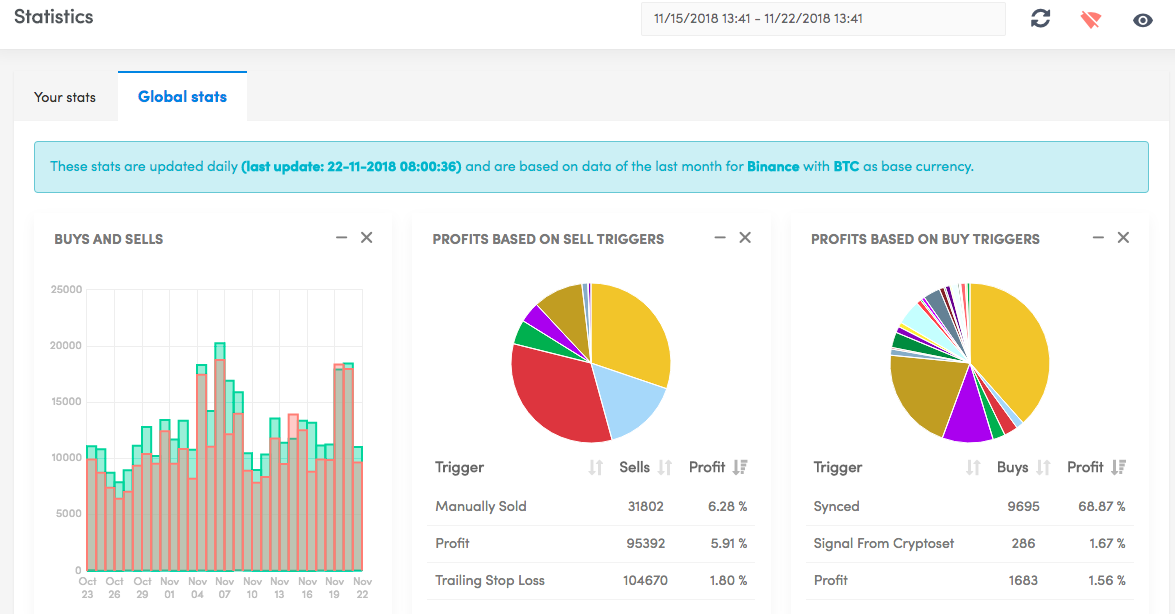The image size is (1175, 614).
Task: Click the refresh statistics icon
Action: (1040, 19)
